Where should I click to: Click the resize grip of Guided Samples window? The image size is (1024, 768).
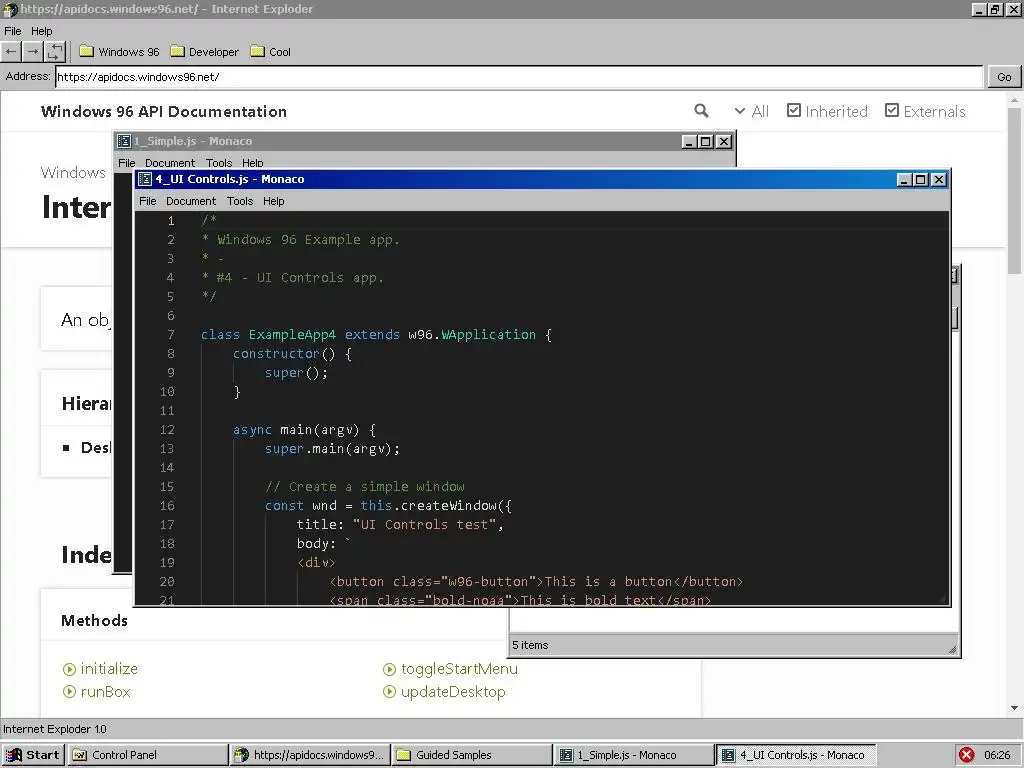point(952,648)
